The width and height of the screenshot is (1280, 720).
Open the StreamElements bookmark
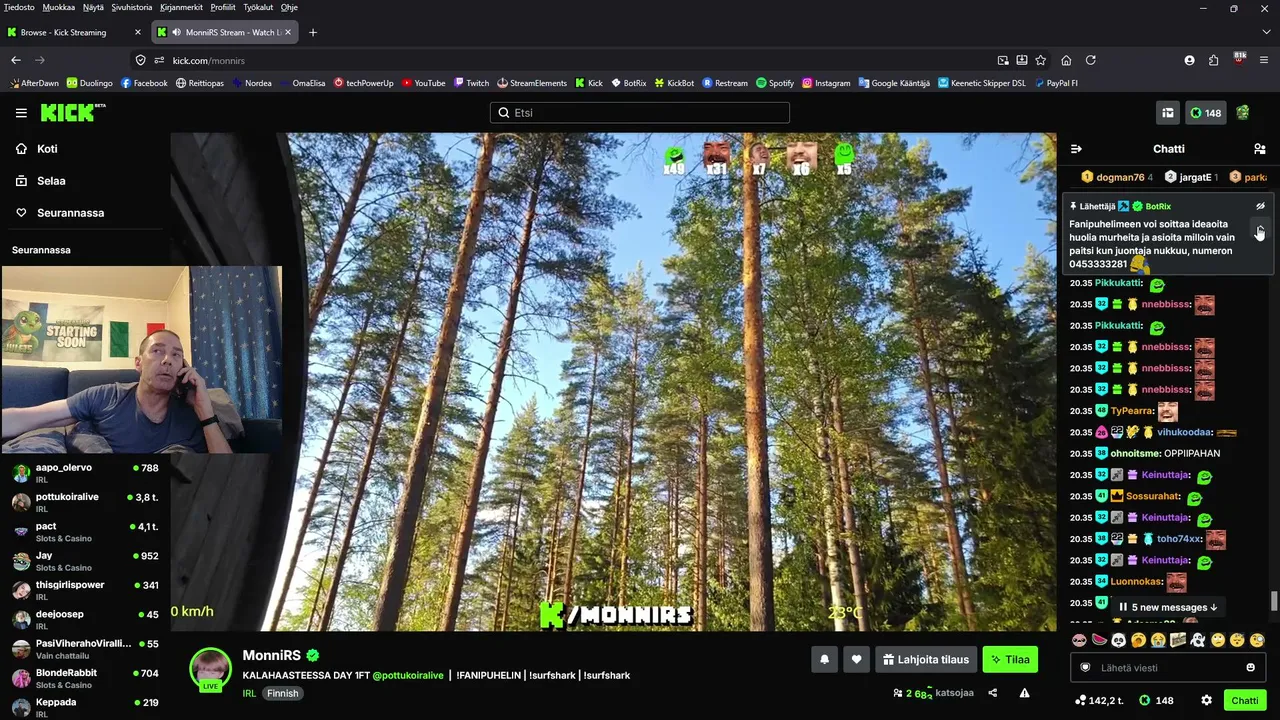point(531,83)
